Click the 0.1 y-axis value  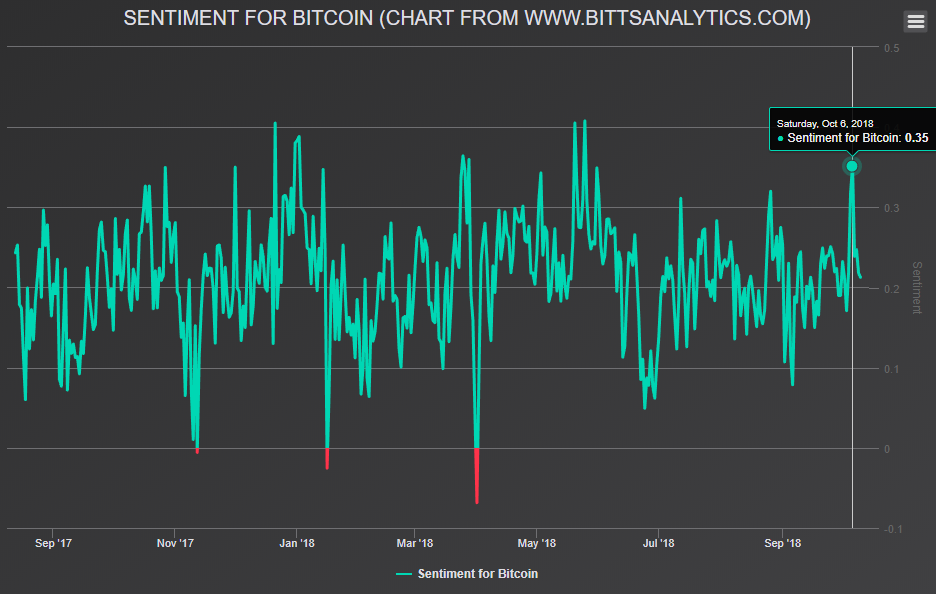click(892, 369)
